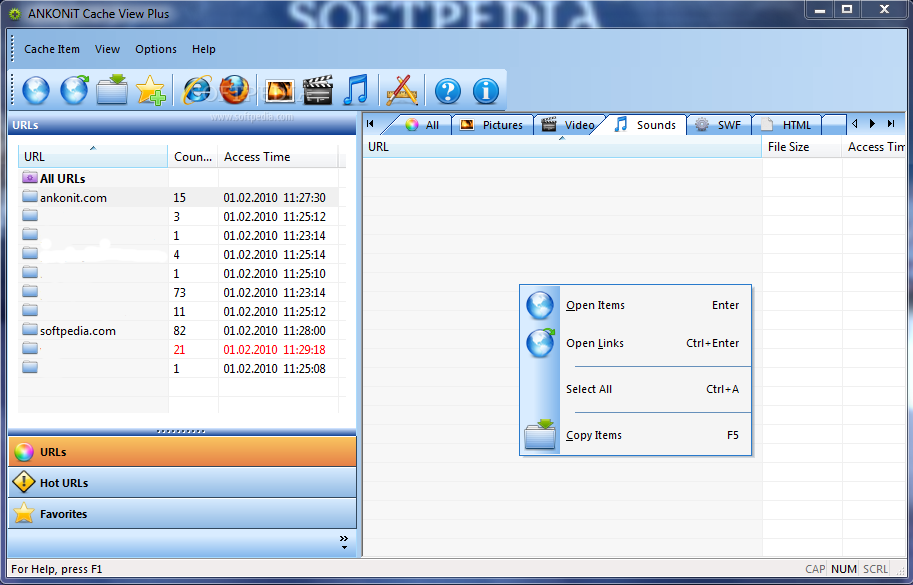Select the row with count 11
The width and height of the screenshot is (913, 585).
point(178,311)
